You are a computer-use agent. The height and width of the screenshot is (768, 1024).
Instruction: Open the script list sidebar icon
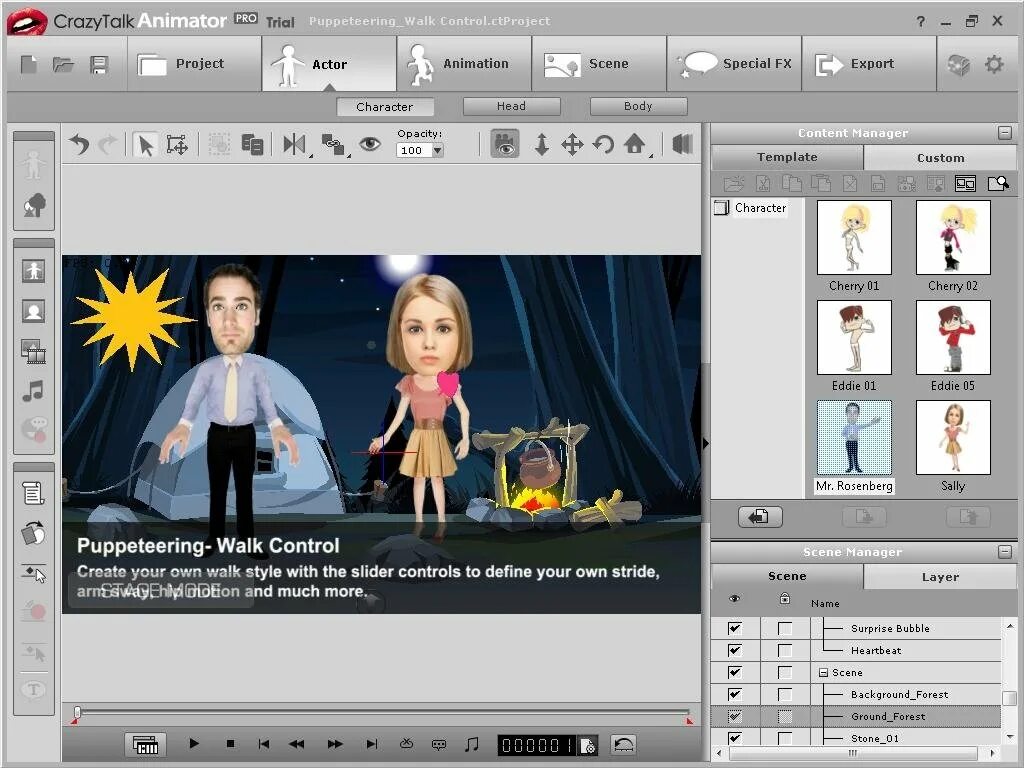coord(33,493)
